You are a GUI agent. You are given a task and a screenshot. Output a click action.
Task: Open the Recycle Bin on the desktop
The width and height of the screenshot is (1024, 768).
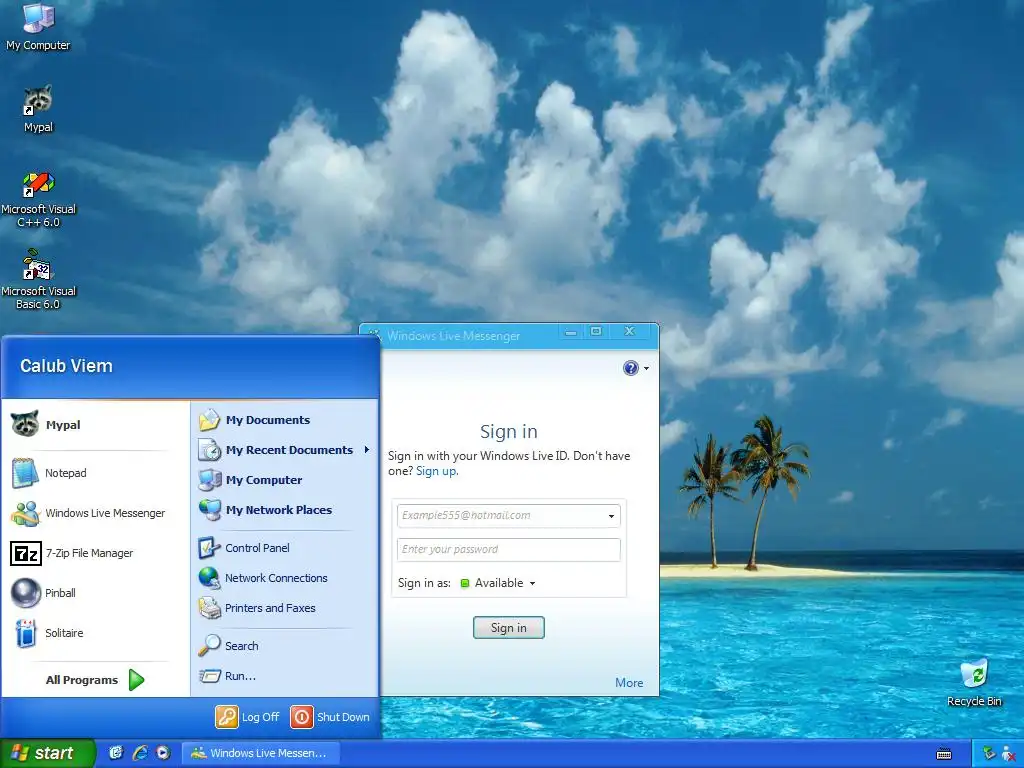click(974, 682)
